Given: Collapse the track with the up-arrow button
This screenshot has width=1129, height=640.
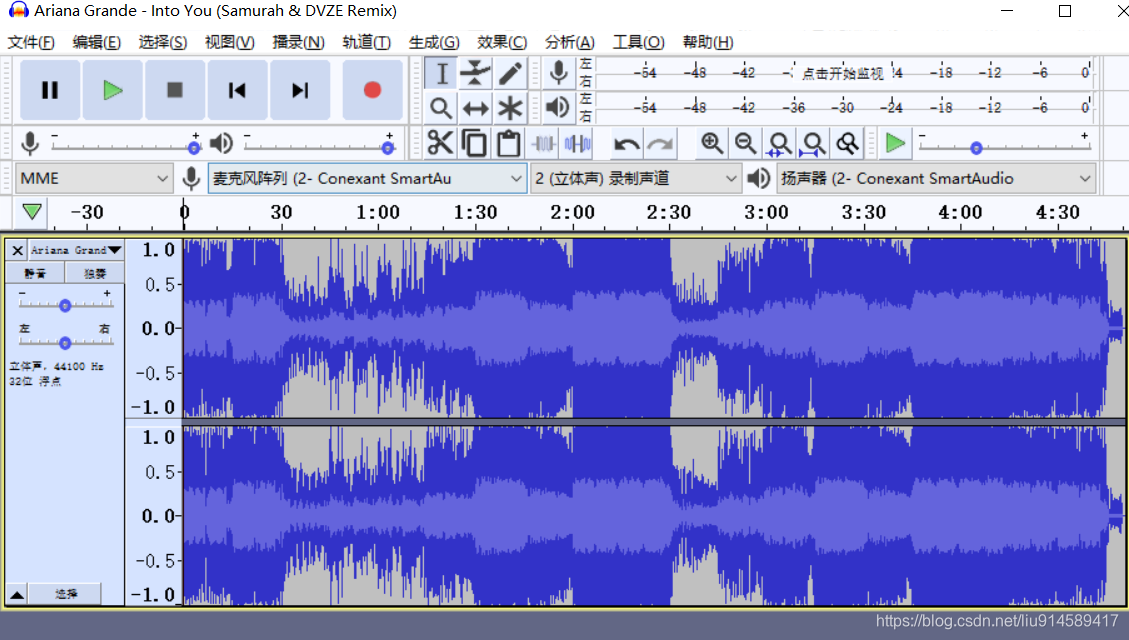Looking at the screenshot, I should click(x=17, y=594).
